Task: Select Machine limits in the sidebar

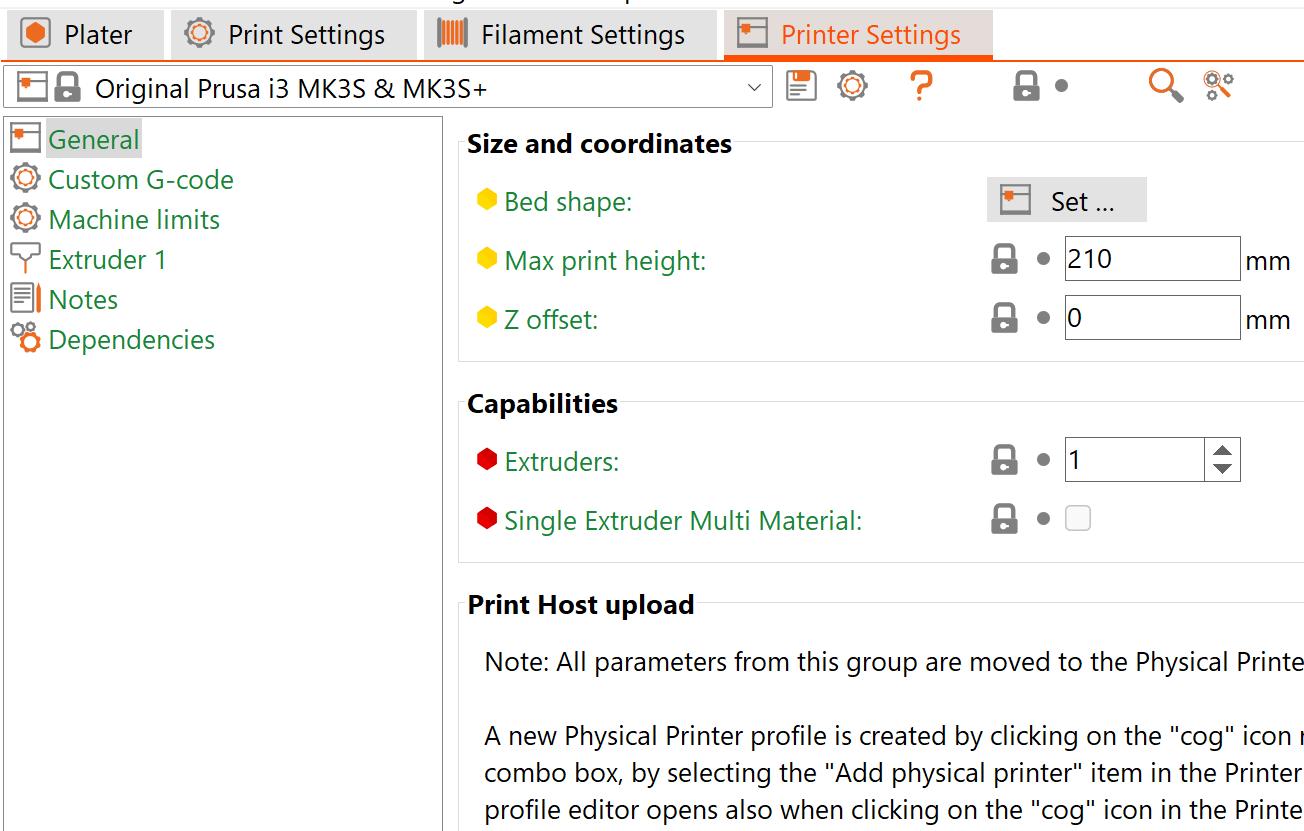Action: [x=134, y=220]
